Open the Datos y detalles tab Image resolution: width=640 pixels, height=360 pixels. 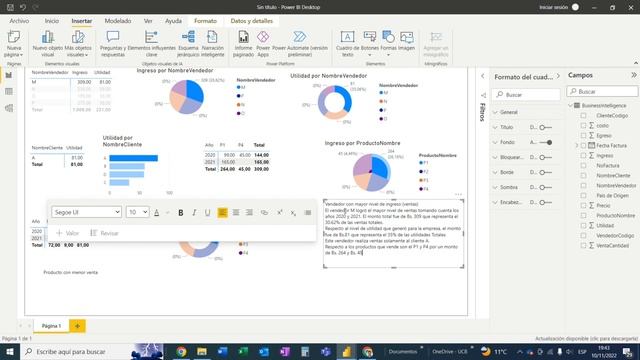click(251, 21)
